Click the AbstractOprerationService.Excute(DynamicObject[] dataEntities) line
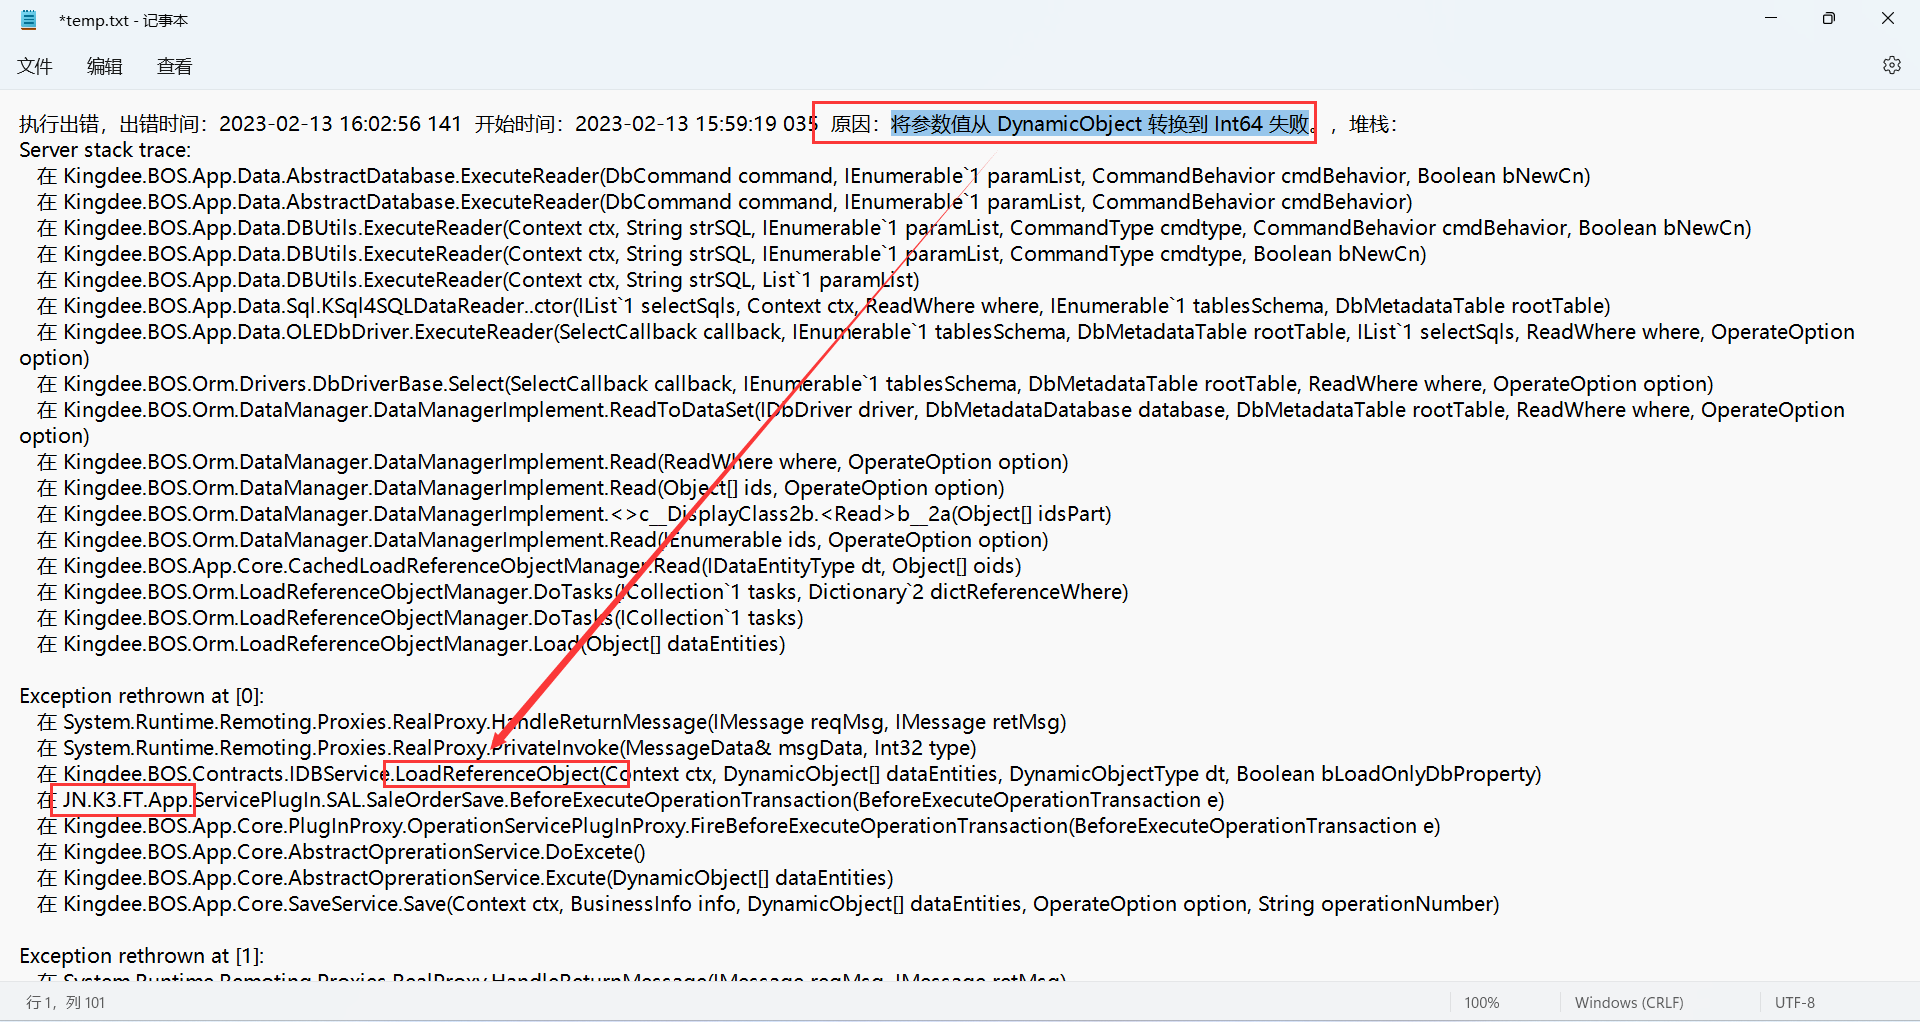Viewport: 1920px width, 1022px height. (465, 878)
